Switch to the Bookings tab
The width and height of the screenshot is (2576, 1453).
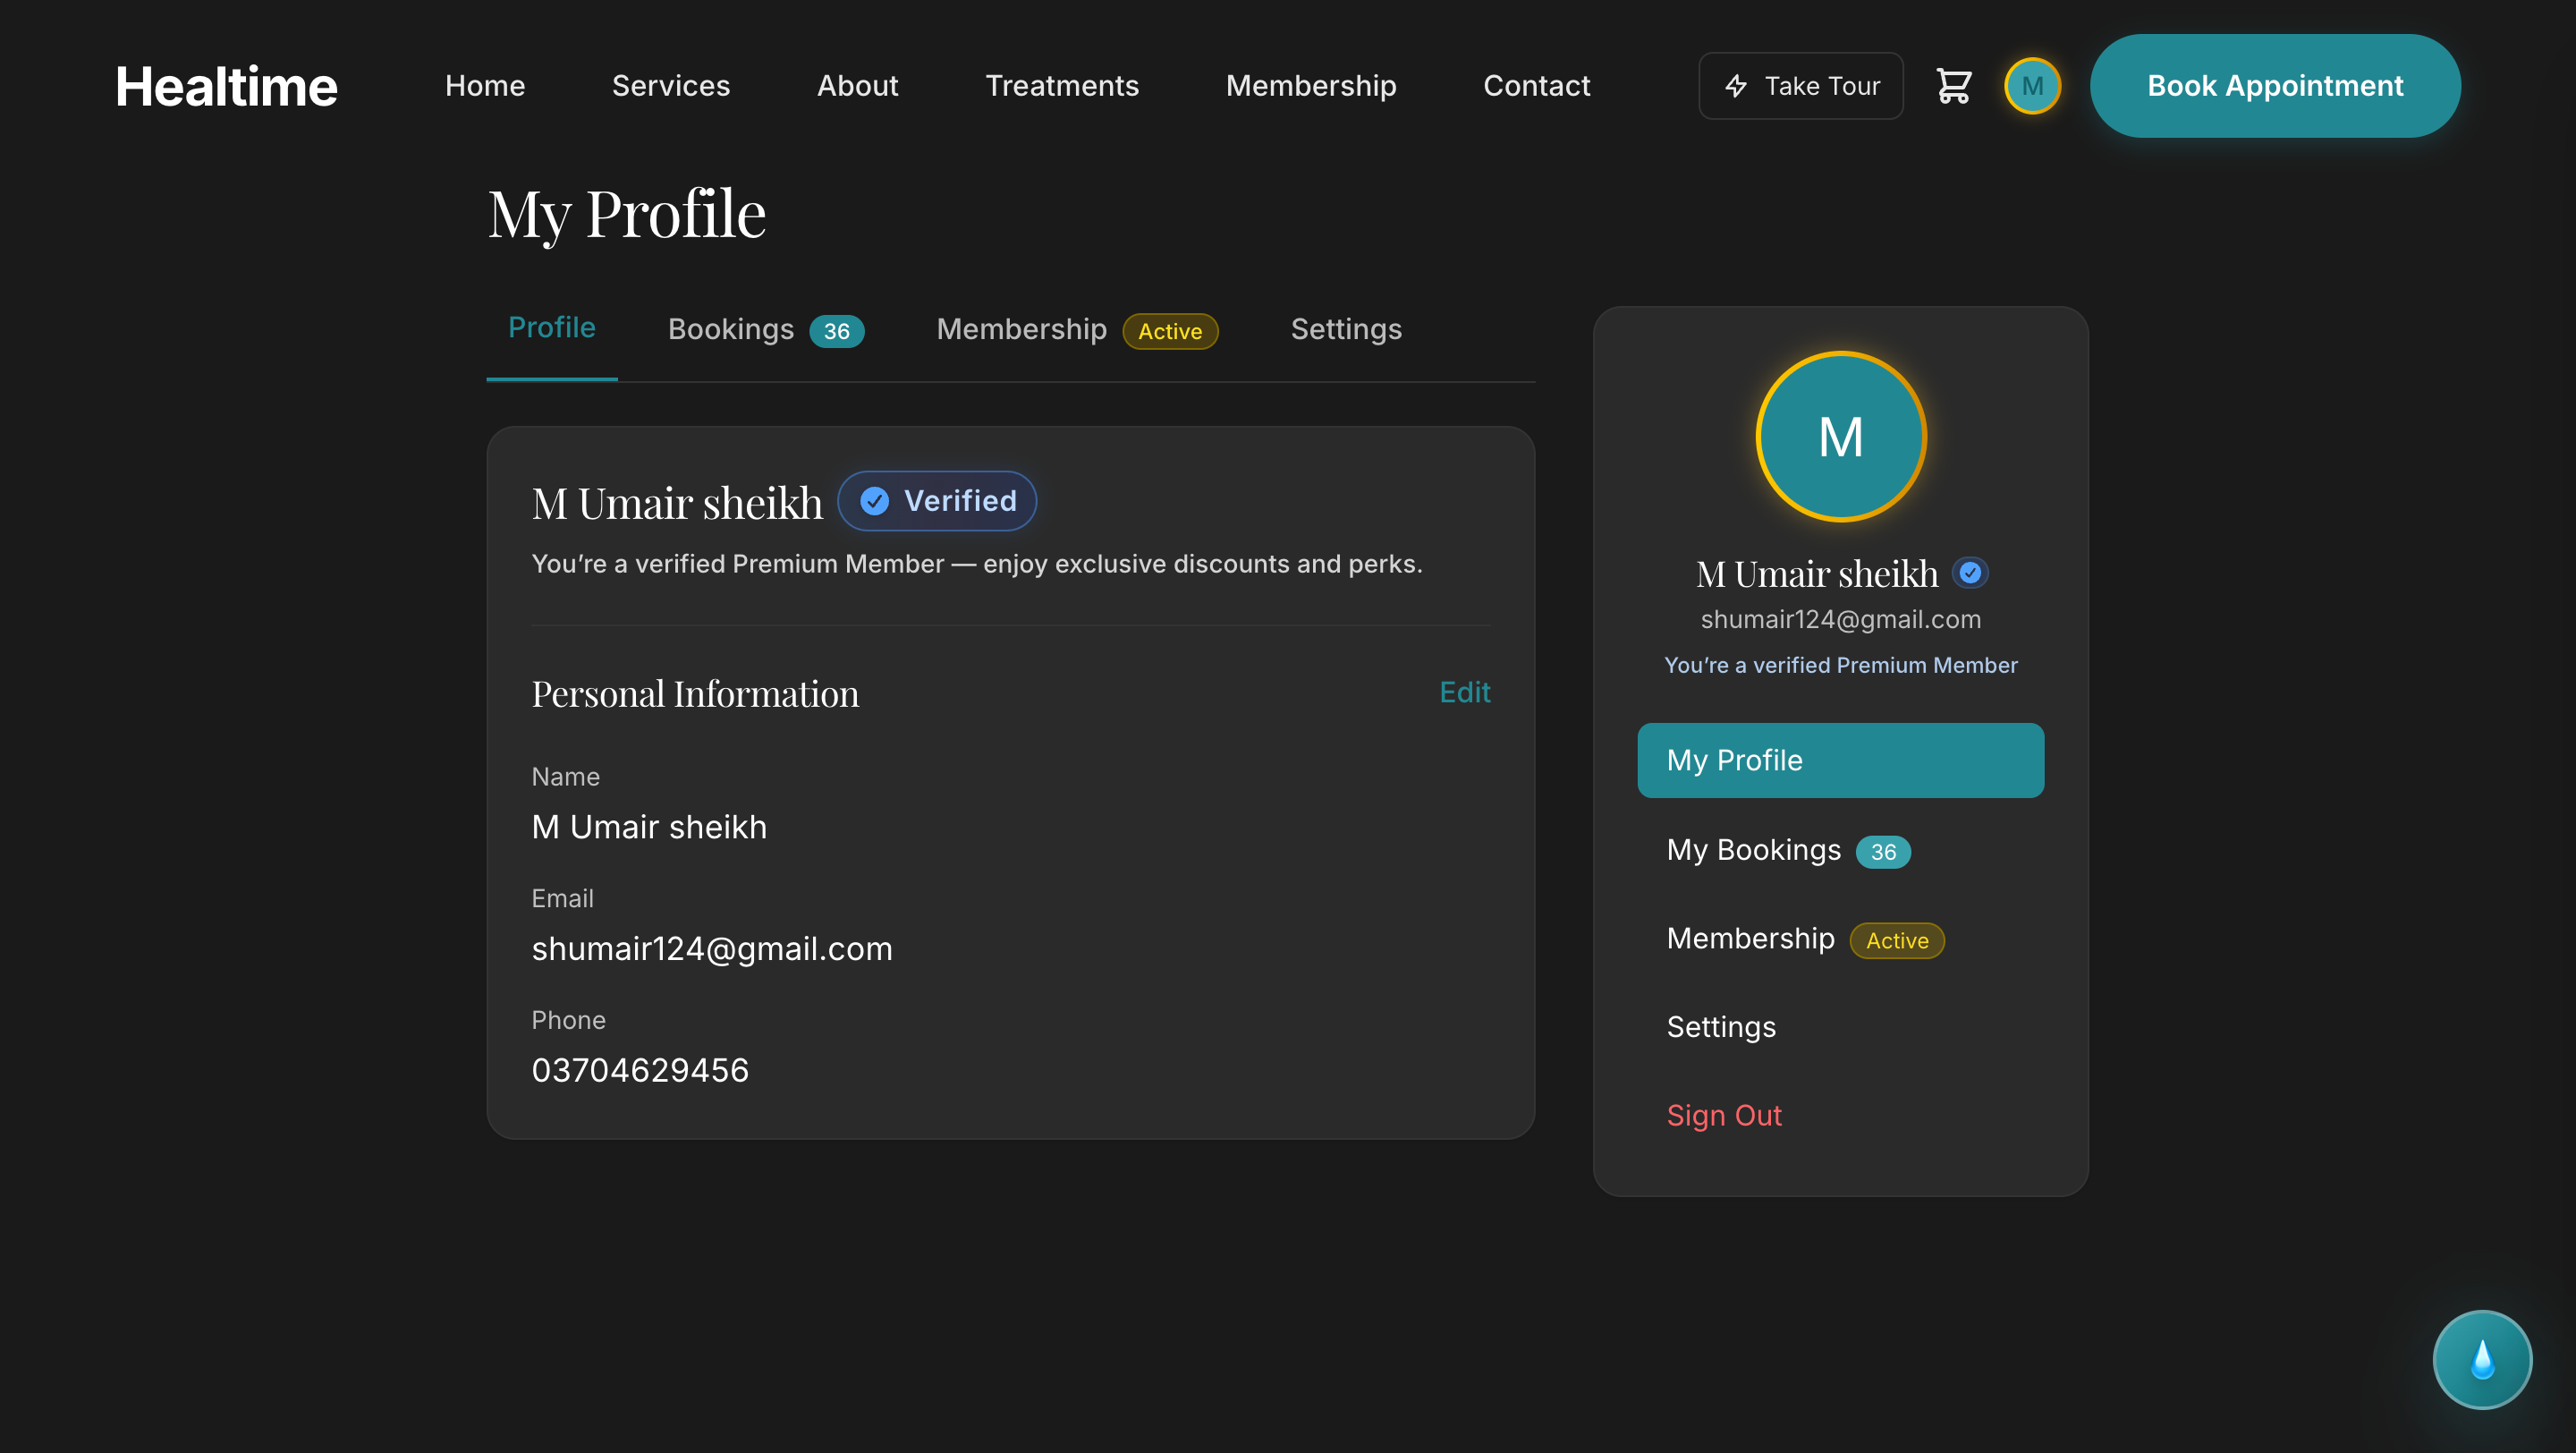(x=730, y=329)
